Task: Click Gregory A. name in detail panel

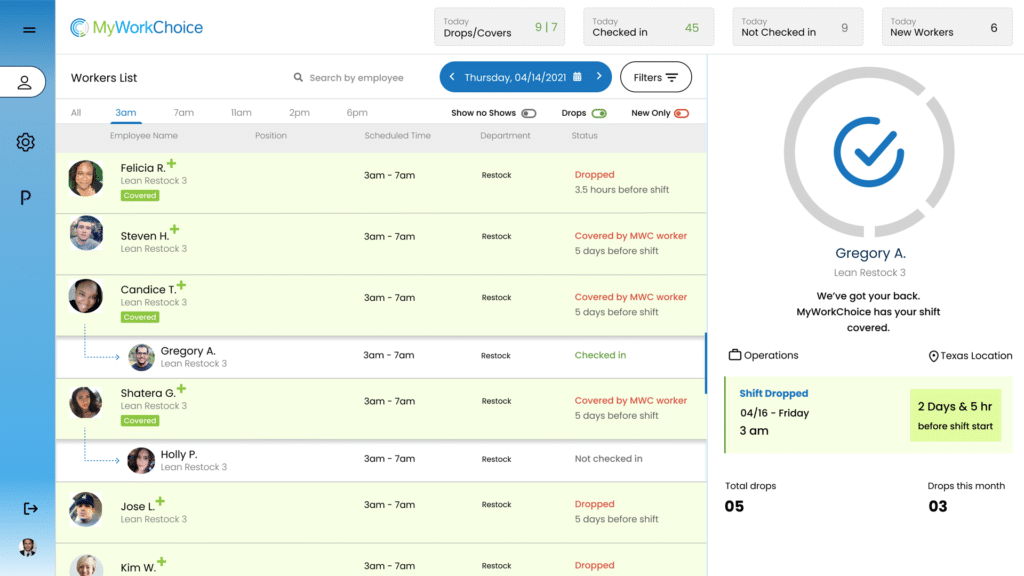Action: pos(870,253)
